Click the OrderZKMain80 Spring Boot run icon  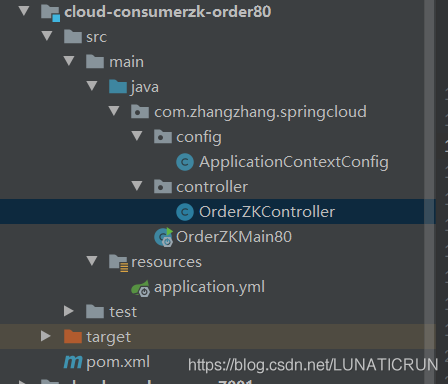pyautogui.click(x=164, y=237)
